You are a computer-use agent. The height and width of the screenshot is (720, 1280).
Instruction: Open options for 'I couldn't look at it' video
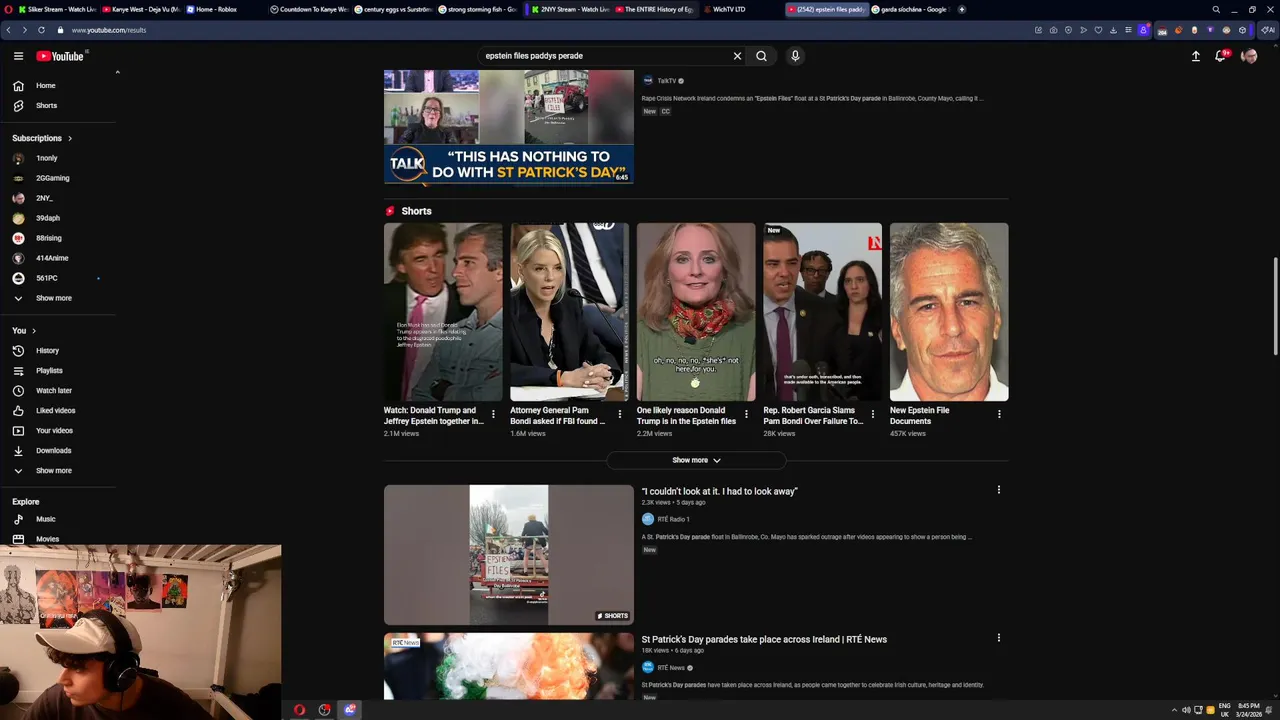[x=998, y=490]
